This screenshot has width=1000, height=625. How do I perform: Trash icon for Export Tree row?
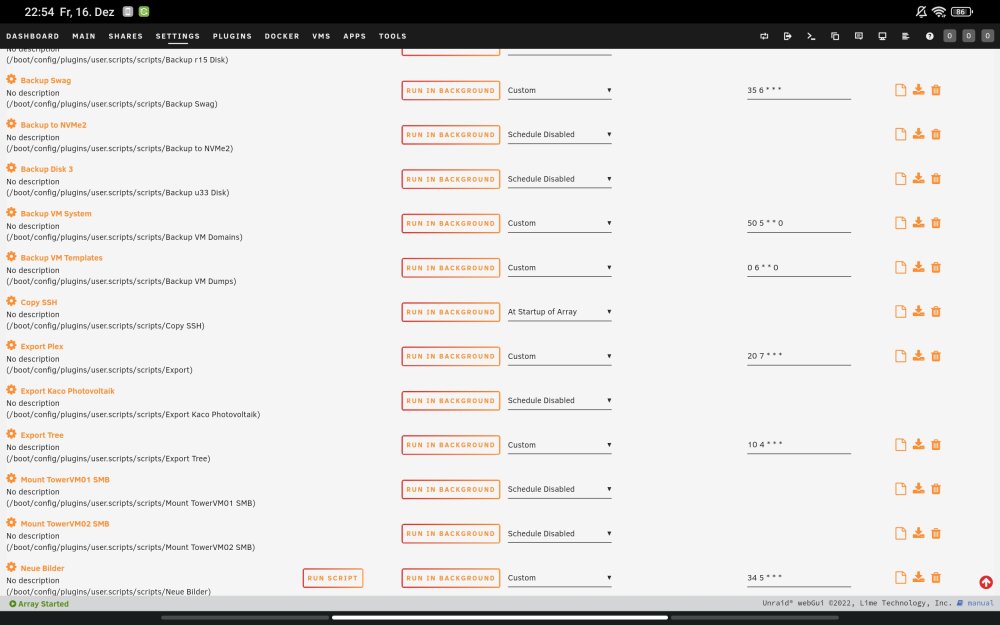(936, 445)
